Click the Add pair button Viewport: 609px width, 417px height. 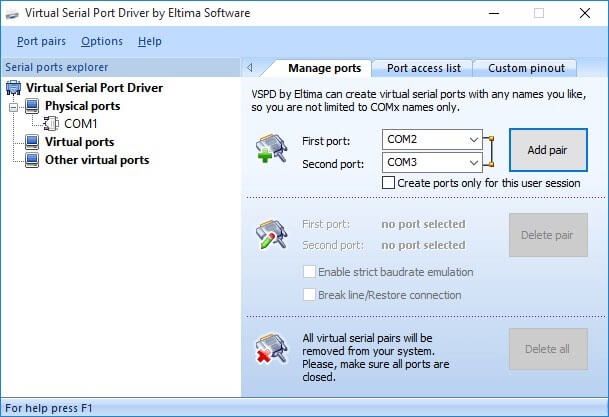(x=548, y=150)
